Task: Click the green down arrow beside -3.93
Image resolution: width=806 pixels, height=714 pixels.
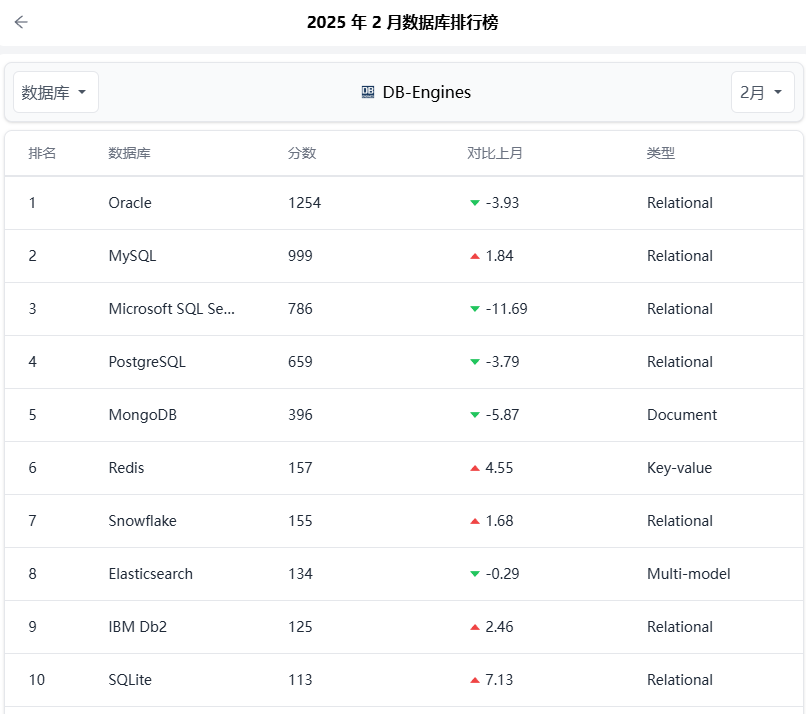Action: point(475,203)
